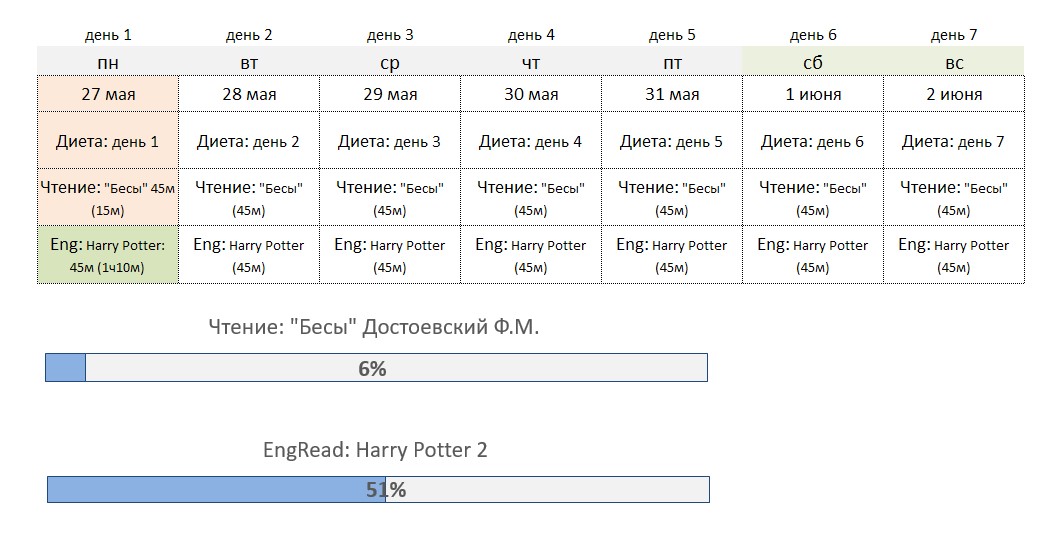Select Eng: Harry Potter cell under 31 мая

[x=672, y=255]
